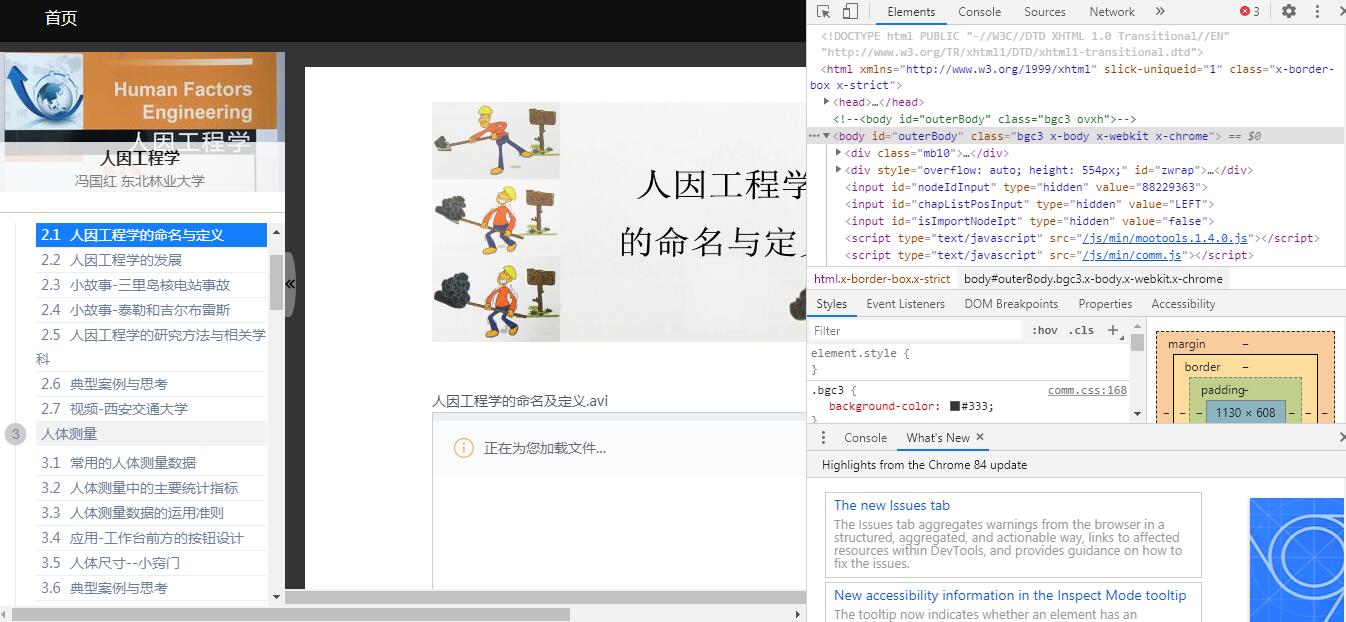Click body#outerBody breadcrumb
This screenshot has height=622, width=1346.
(1093, 279)
